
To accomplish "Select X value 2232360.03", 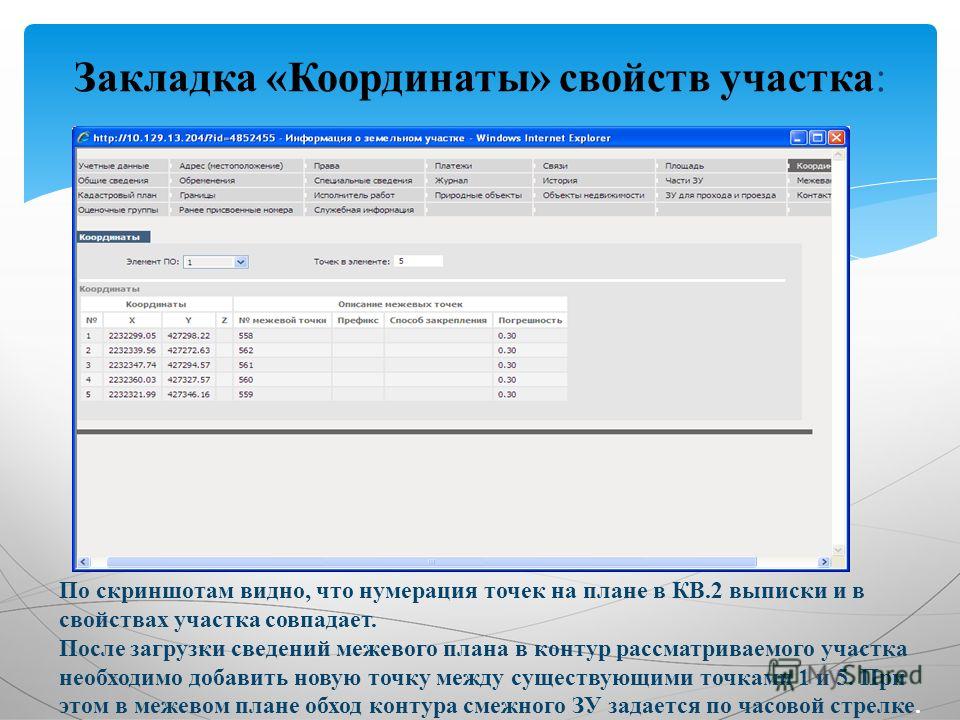I will 132,380.
